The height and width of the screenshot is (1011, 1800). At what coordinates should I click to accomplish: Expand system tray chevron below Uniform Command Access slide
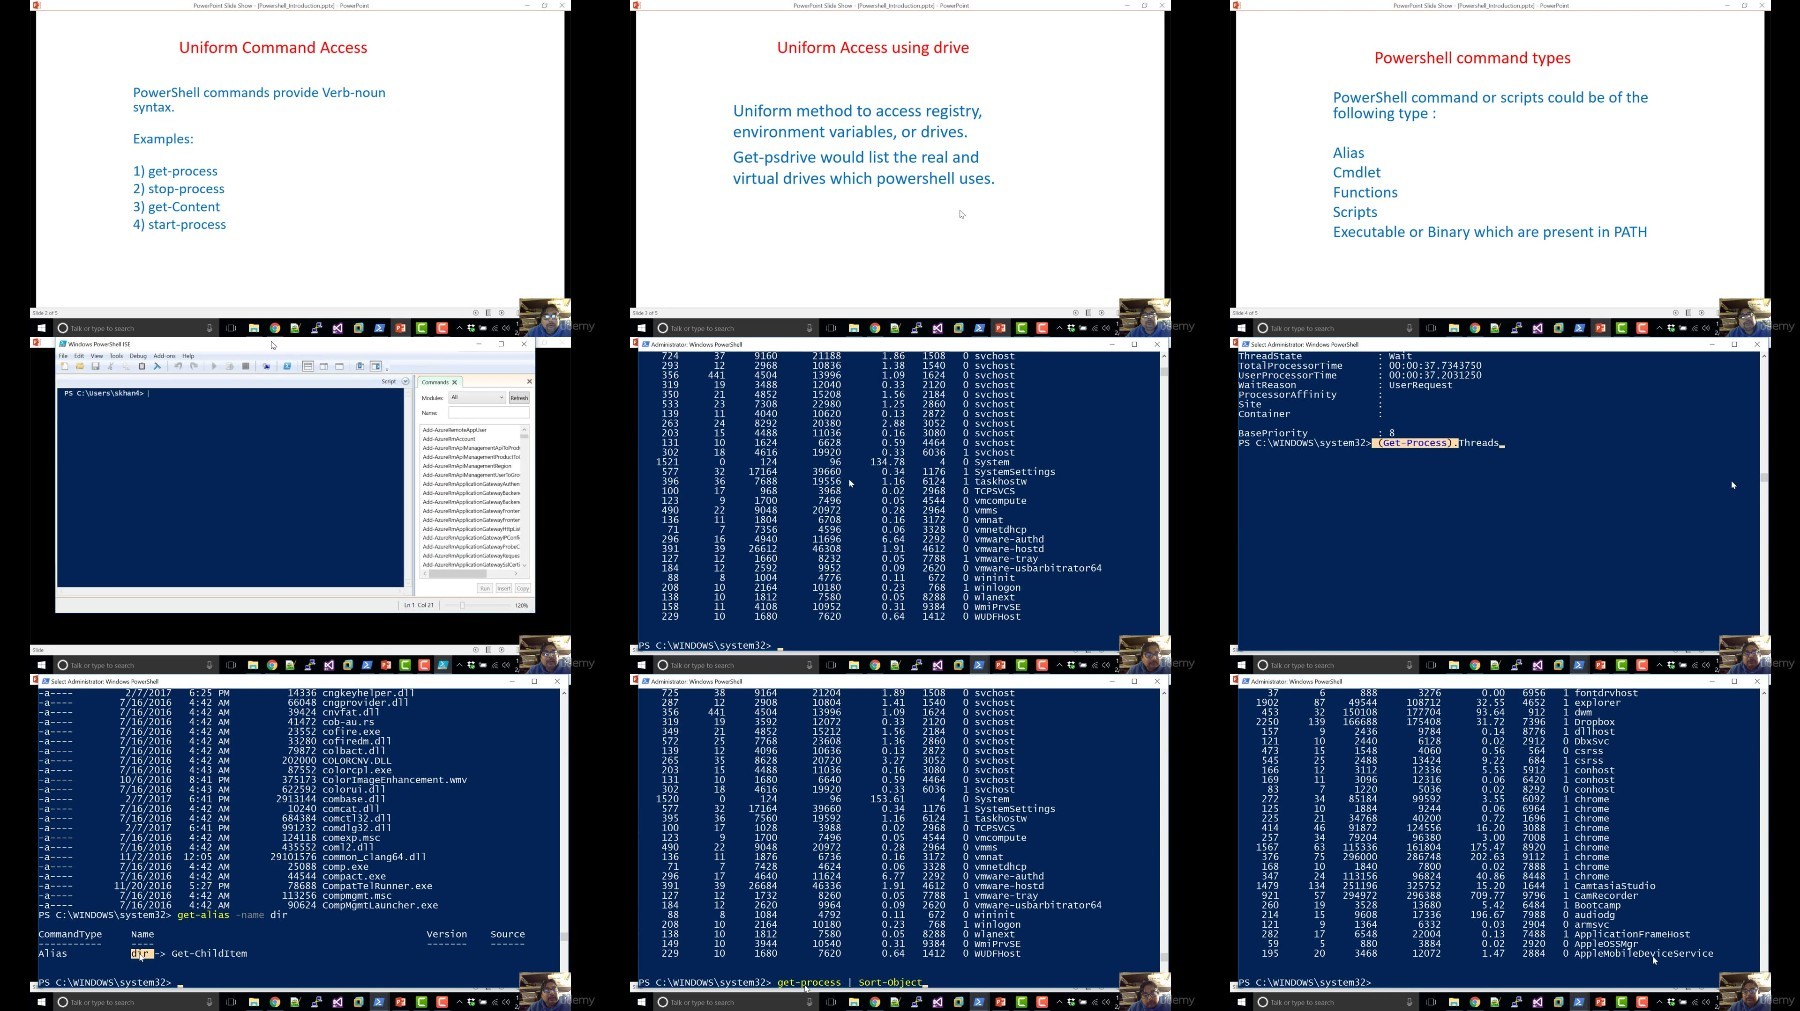click(x=460, y=328)
